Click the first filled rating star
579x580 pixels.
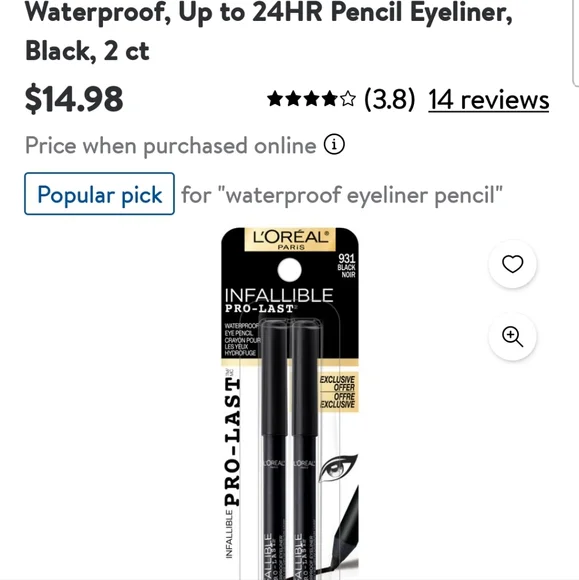pyautogui.click(x=275, y=99)
